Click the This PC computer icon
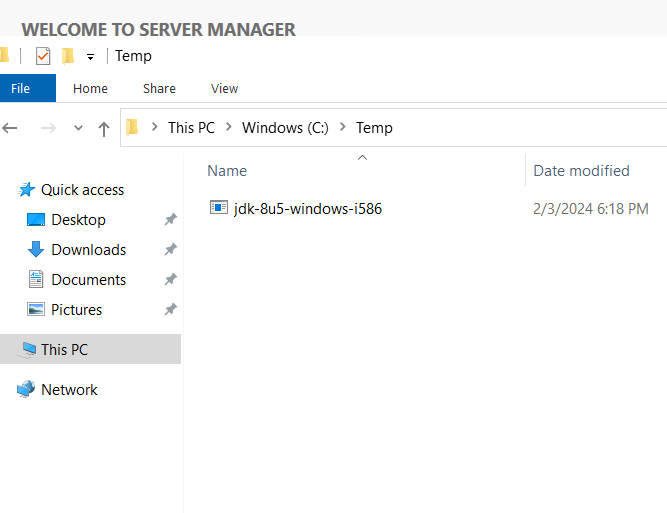The image size is (667, 513). (x=26, y=350)
